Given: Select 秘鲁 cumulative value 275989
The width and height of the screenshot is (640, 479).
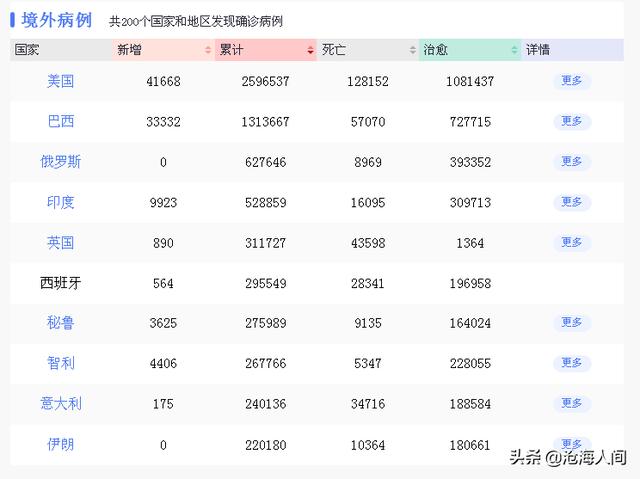Looking at the screenshot, I should click(x=265, y=323).
